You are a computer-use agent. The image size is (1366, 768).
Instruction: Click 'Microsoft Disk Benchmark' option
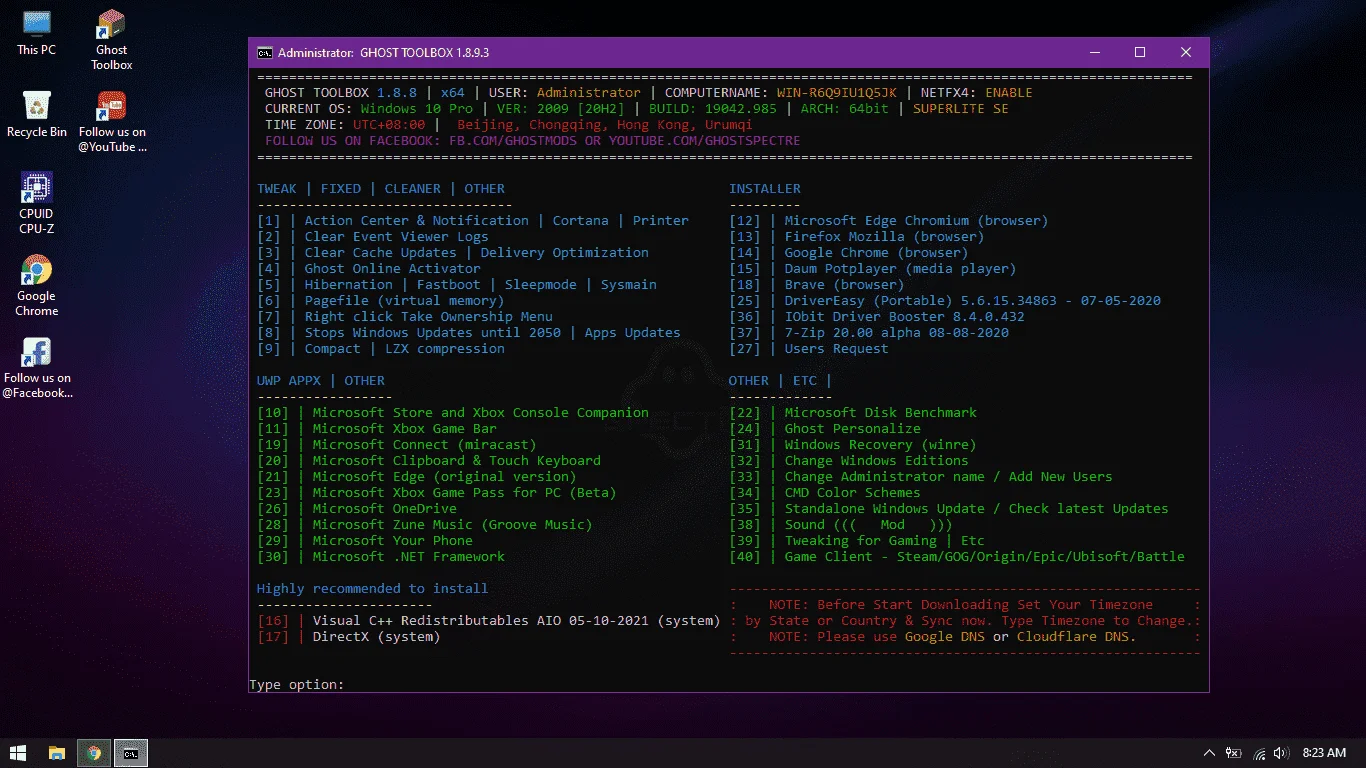(x=881, y=413)
